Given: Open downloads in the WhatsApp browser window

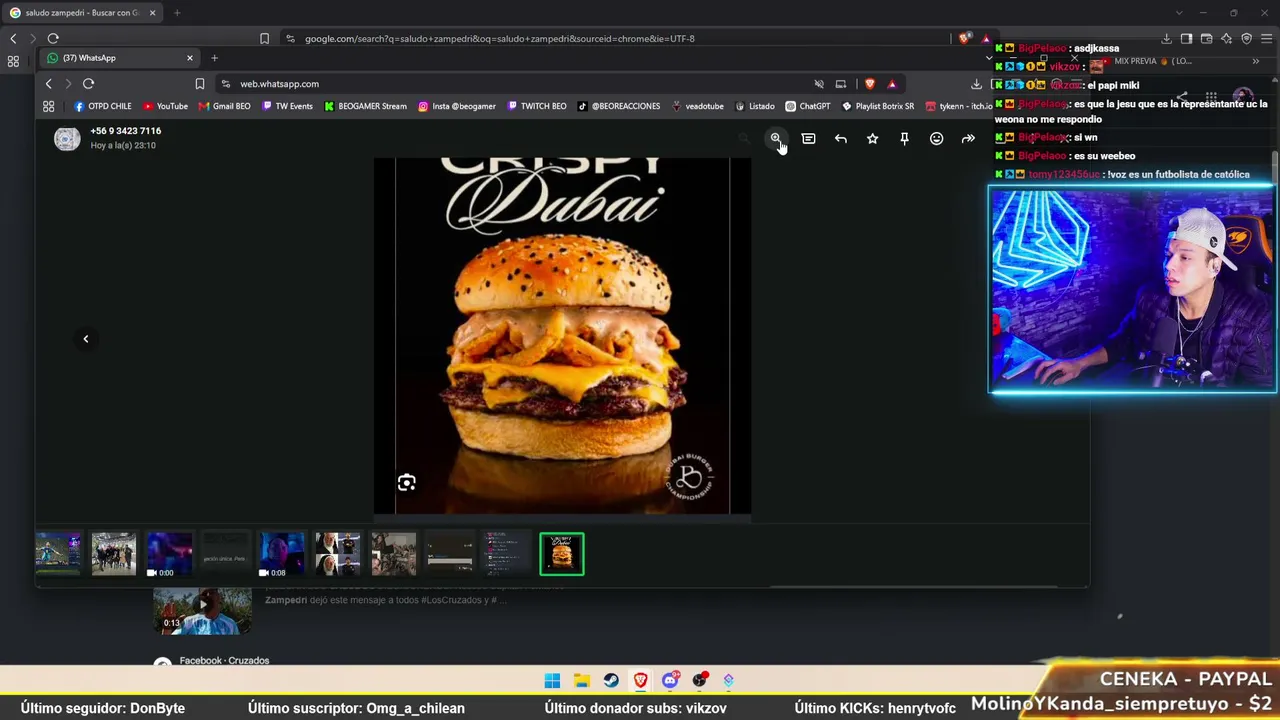Looking at the screenshot, I should pyautogui.click(x=976, y=84).
